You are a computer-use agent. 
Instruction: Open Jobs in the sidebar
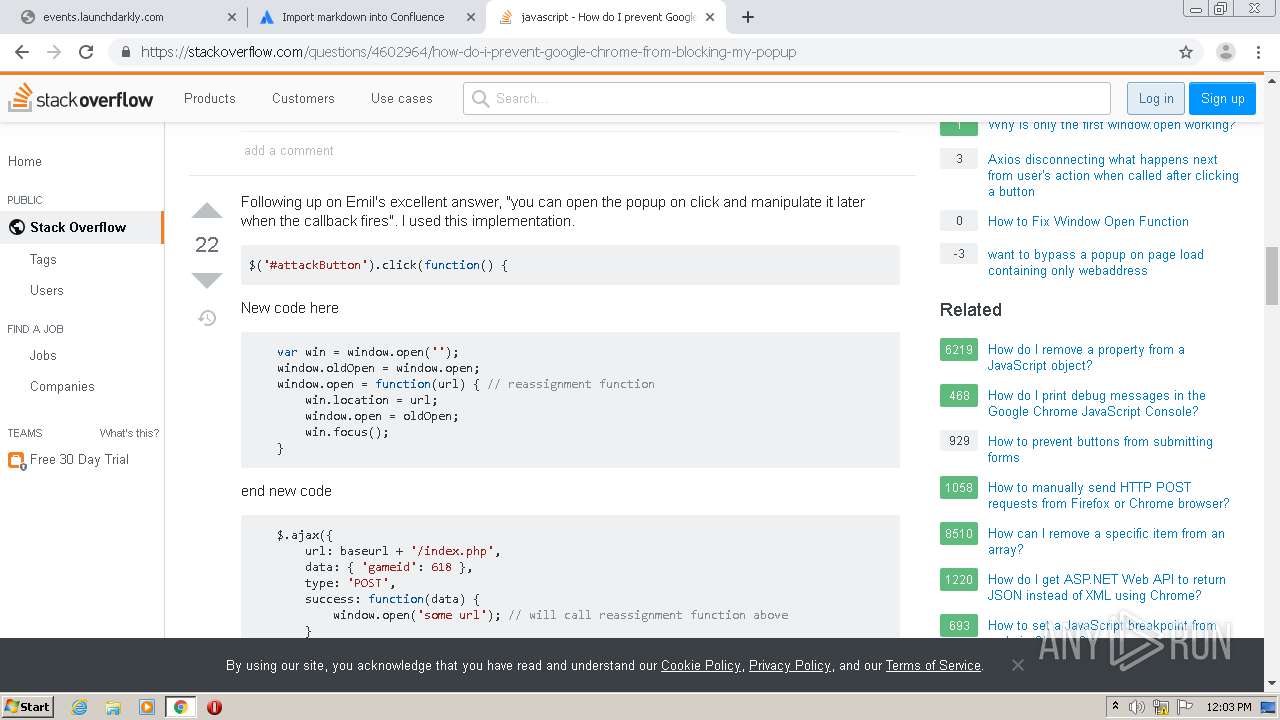point(43,355)
